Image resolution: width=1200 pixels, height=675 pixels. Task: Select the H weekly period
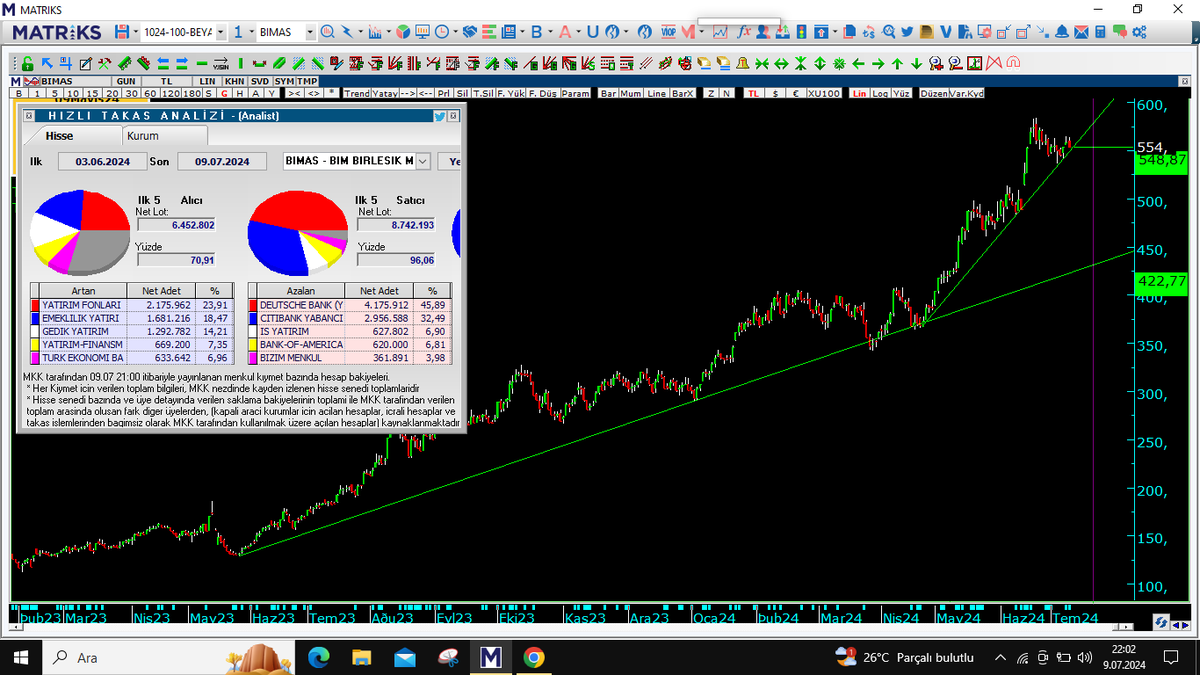pyautogui.click(x=240, y=93)
